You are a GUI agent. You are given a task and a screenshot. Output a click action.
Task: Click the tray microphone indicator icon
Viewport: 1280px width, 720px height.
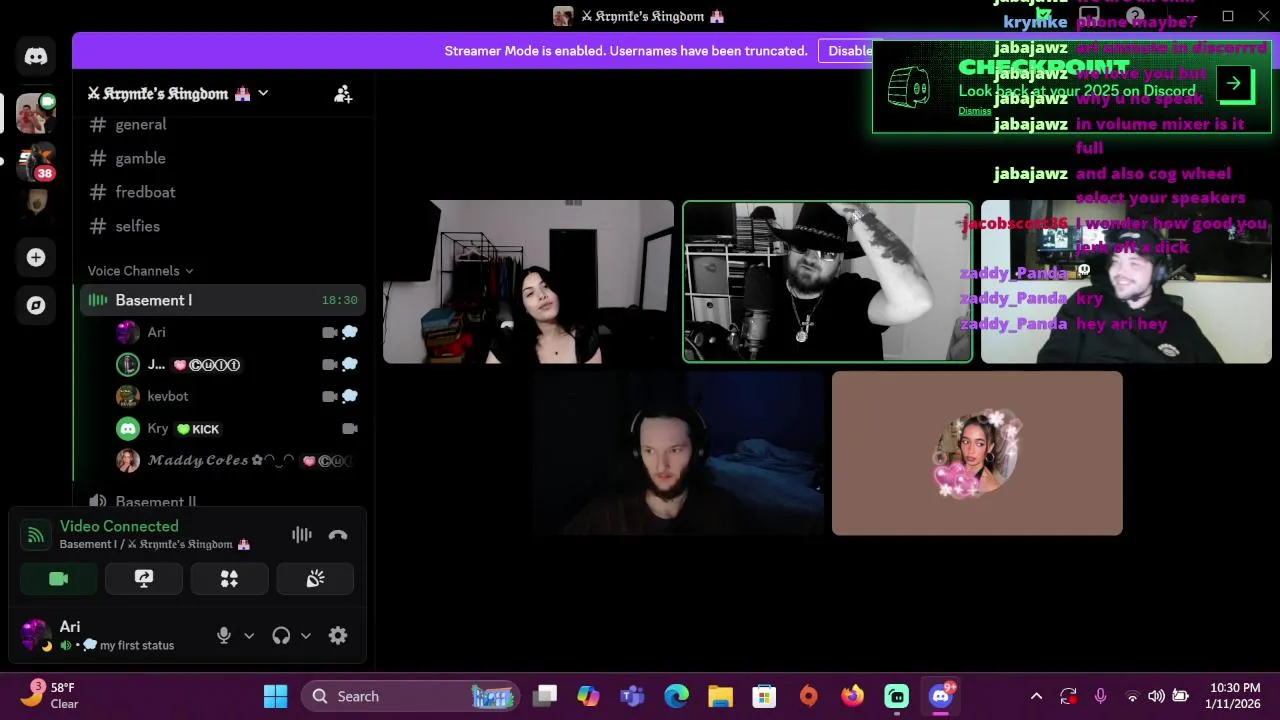(1100, 696)
